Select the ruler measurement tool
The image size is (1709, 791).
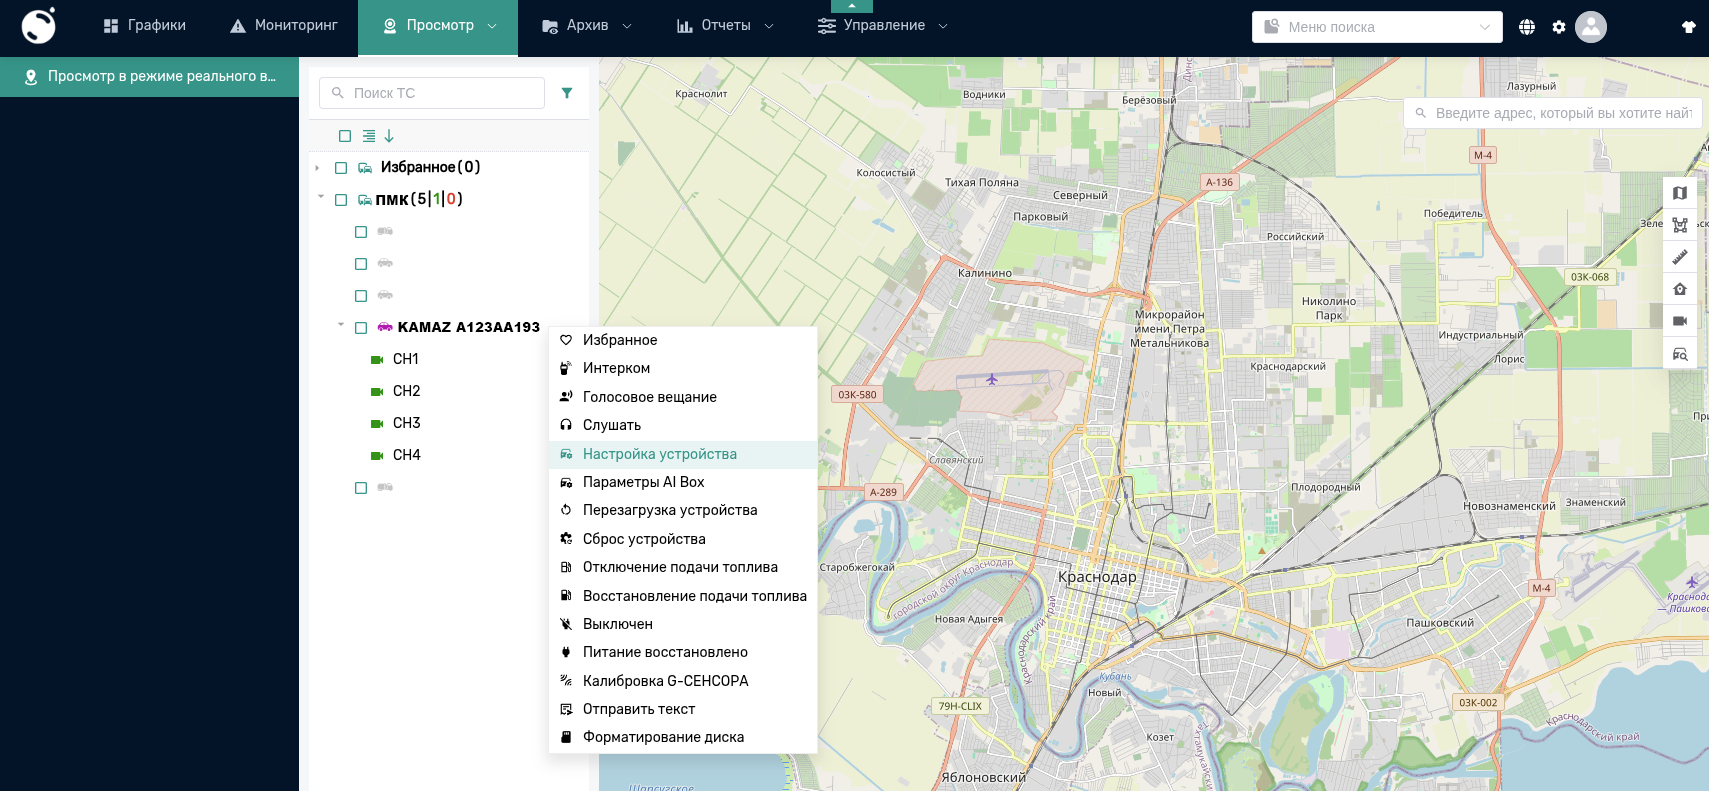click(x=1680, y=257)
